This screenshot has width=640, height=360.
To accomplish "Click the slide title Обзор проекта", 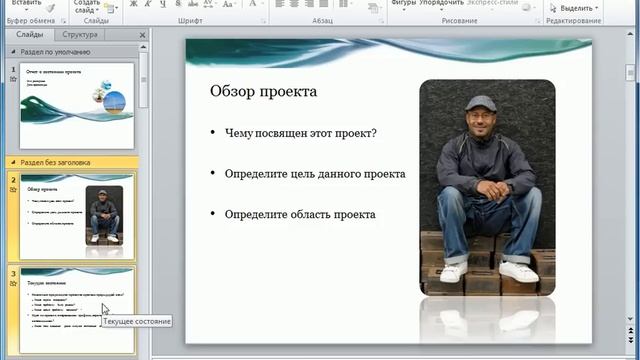I will (x=263, y=91).
